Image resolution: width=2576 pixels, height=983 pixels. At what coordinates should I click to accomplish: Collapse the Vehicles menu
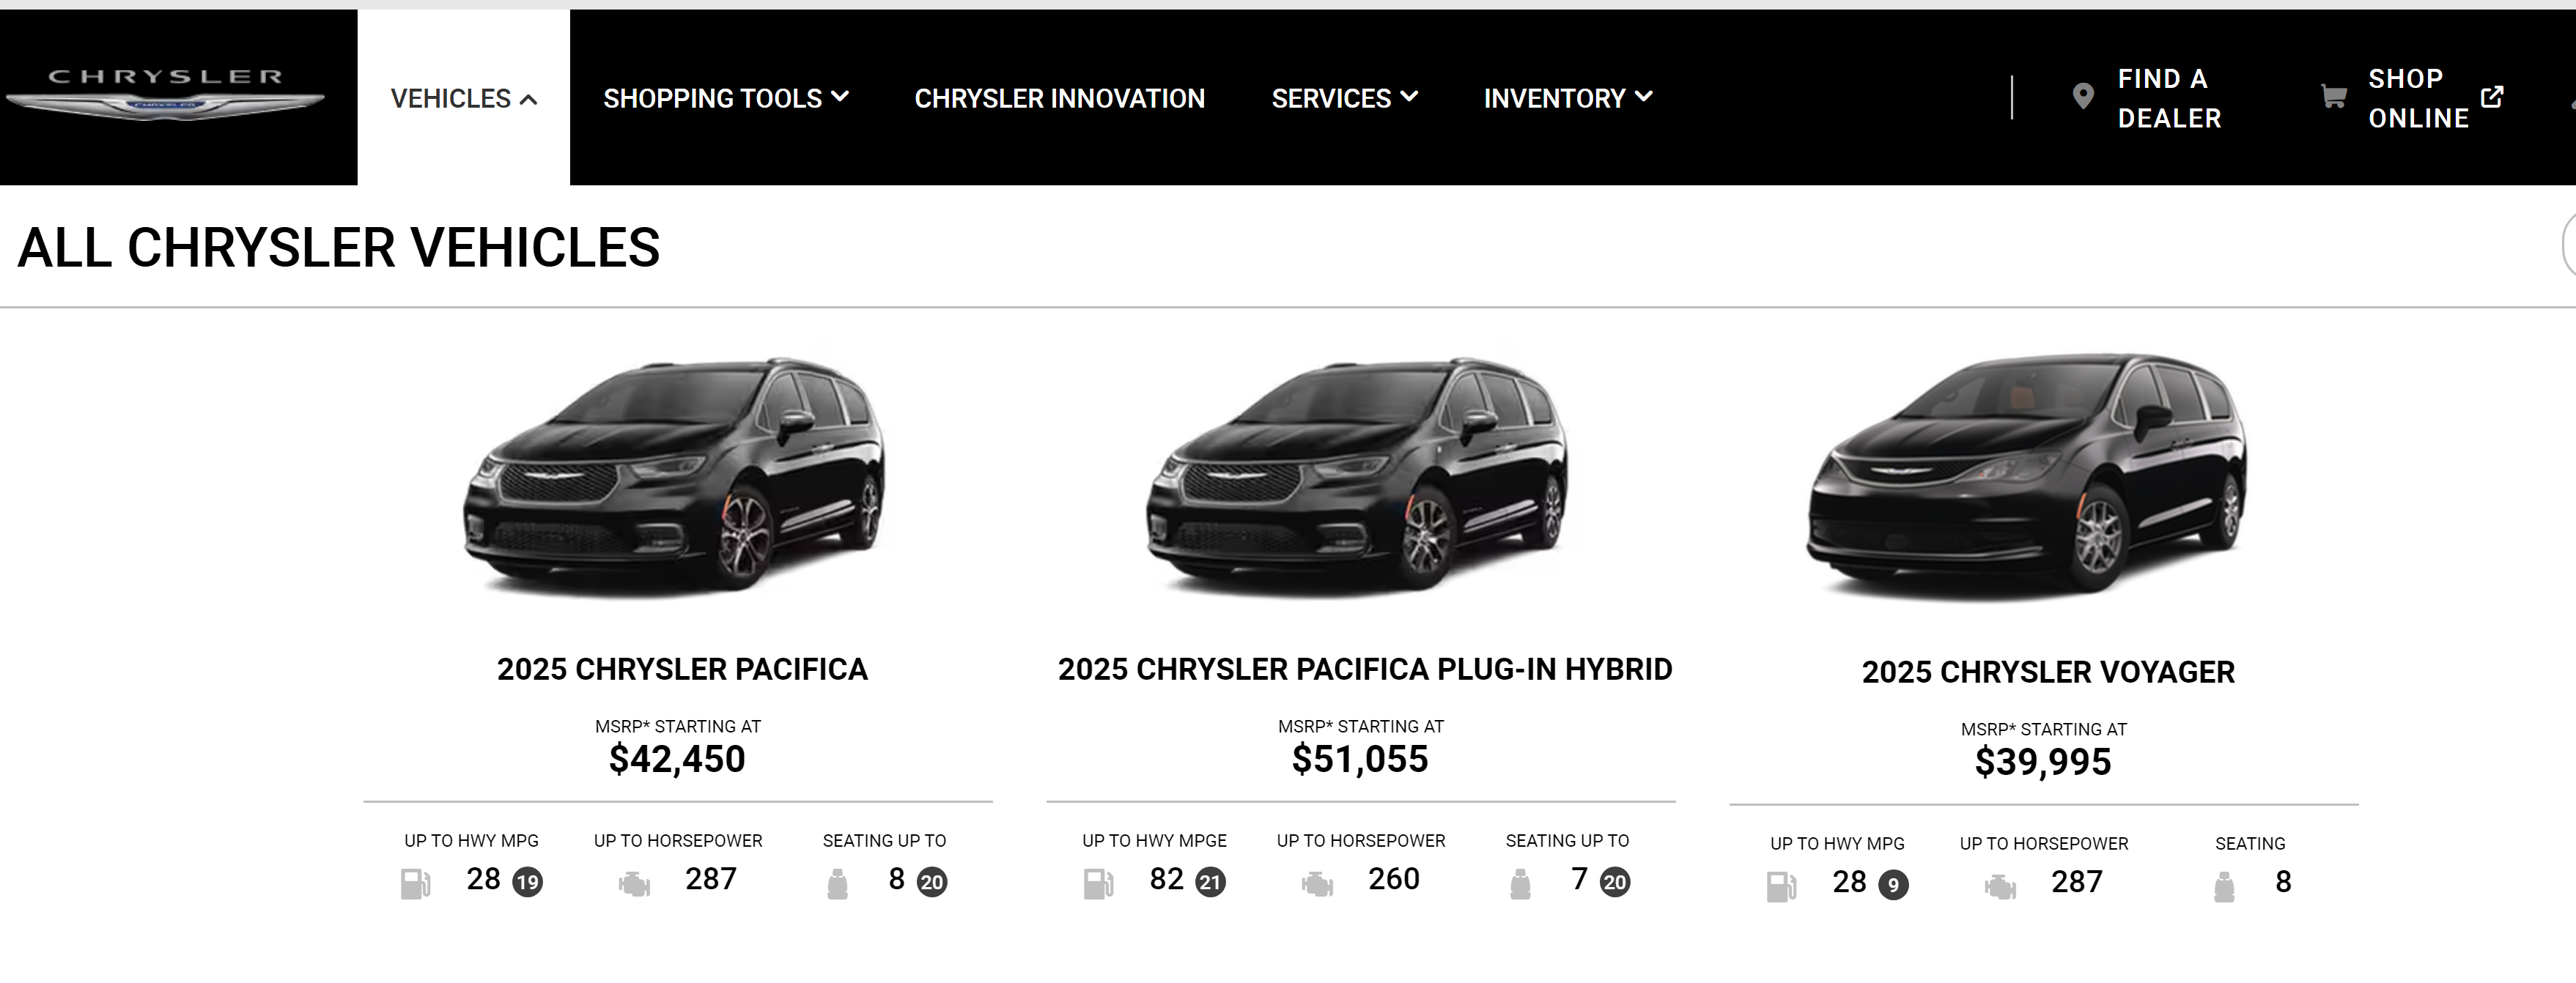[x=464, y=99]
